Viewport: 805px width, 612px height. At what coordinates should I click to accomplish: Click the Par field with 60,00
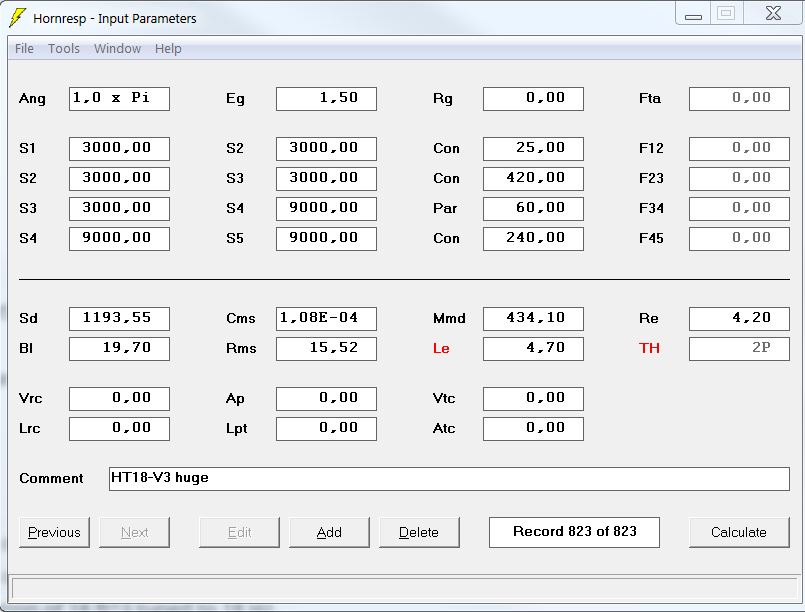[x=533, y=208]
